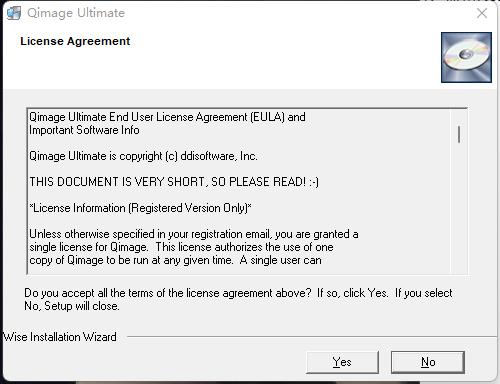Decline the license with the No button

click(x=428, y=362)
